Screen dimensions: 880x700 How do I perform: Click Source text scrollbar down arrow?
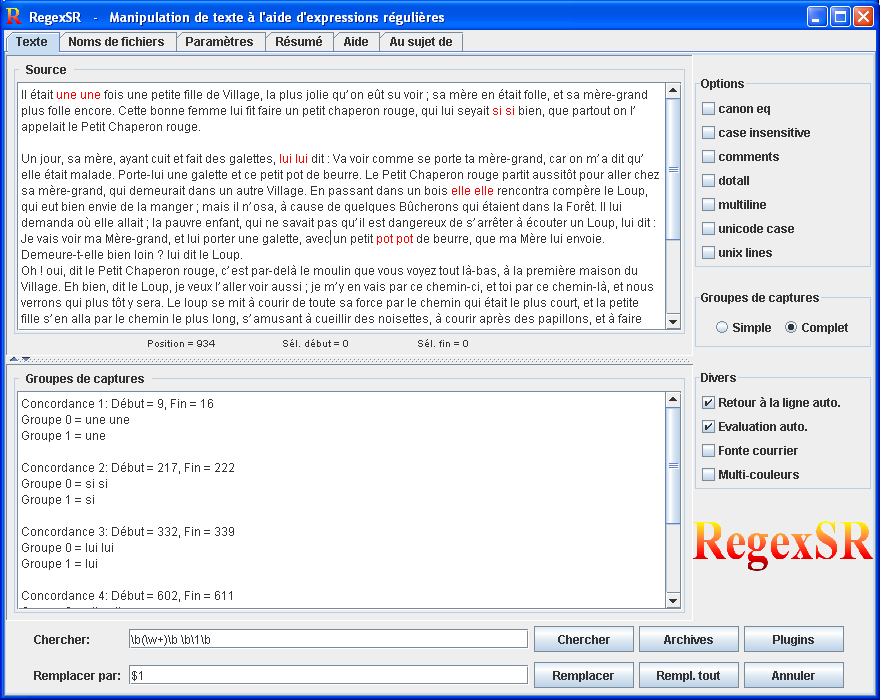[673, 320]
